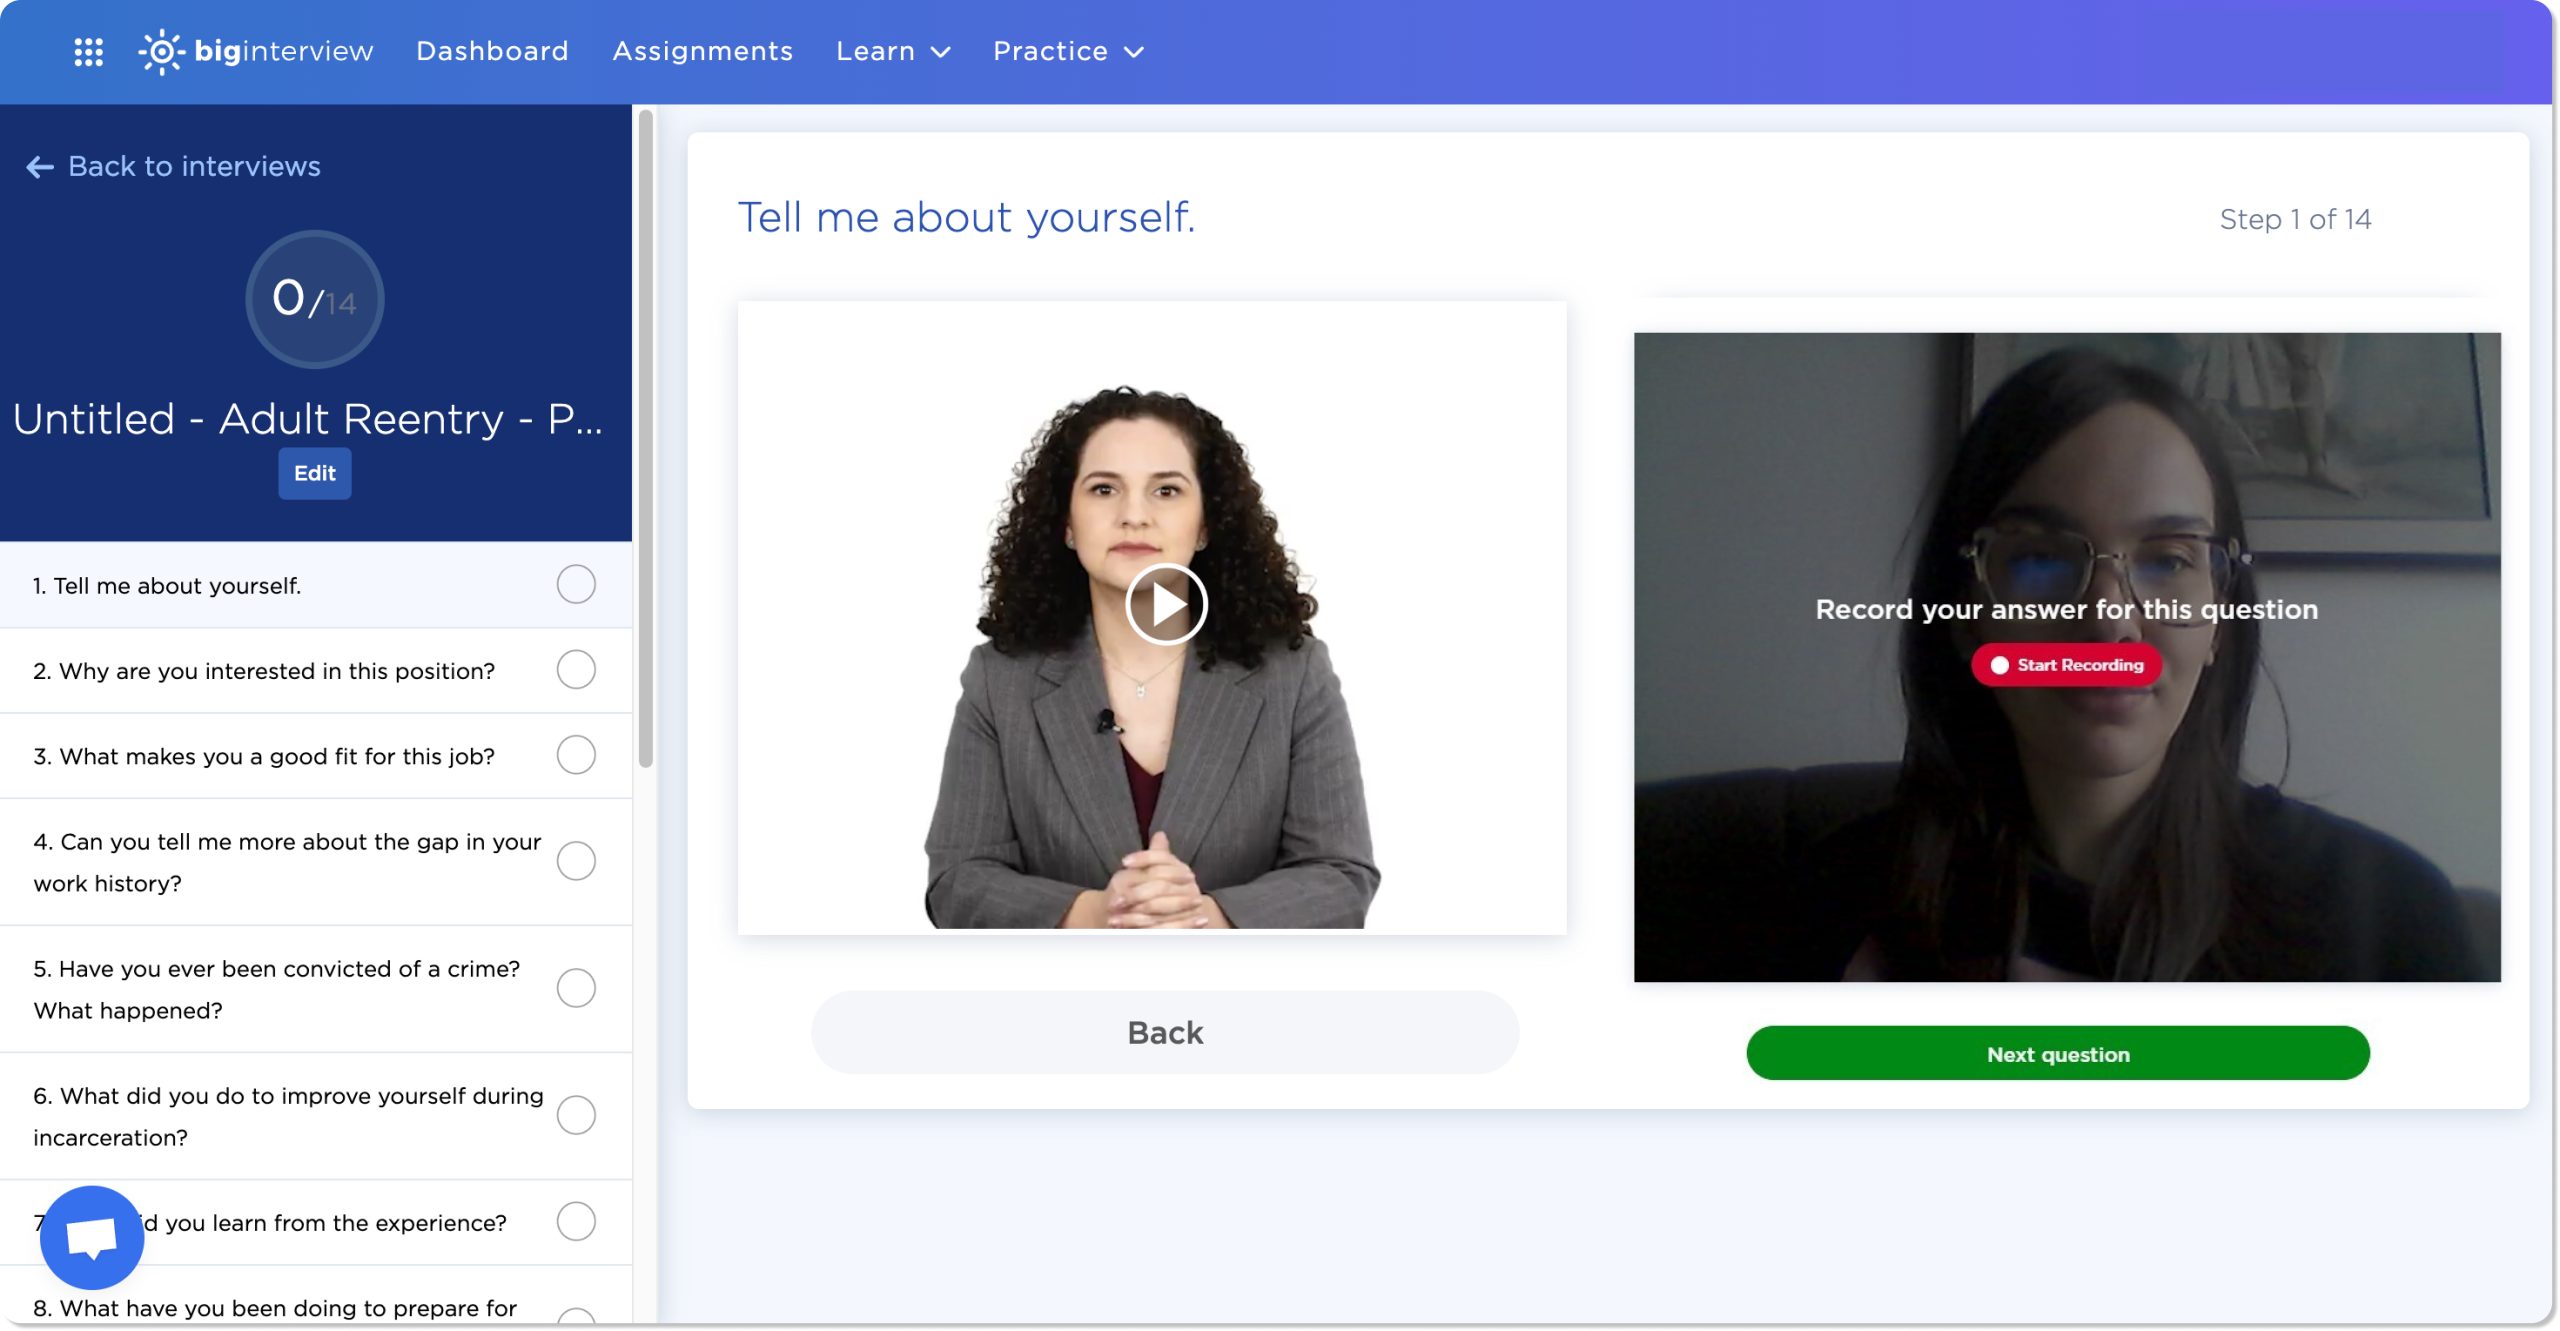Navigate to Dashboard menu item
Viewport: 2560px width, 1331px height.
491,49
